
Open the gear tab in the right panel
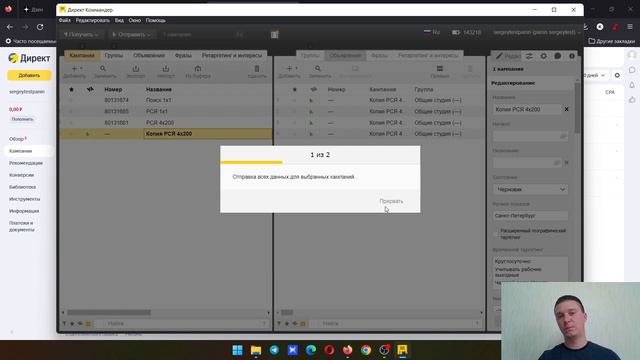543,56
